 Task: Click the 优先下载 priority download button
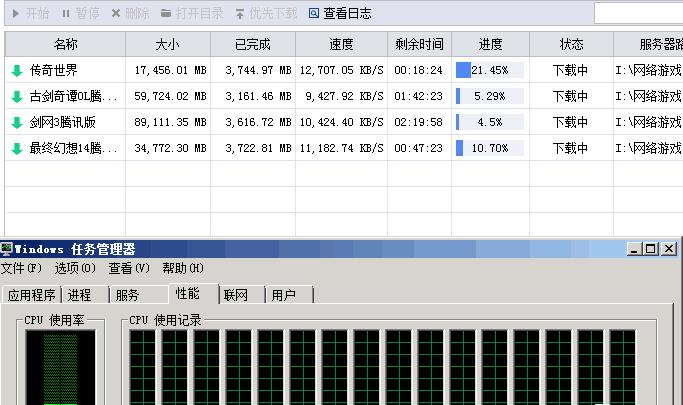[266, 14]
